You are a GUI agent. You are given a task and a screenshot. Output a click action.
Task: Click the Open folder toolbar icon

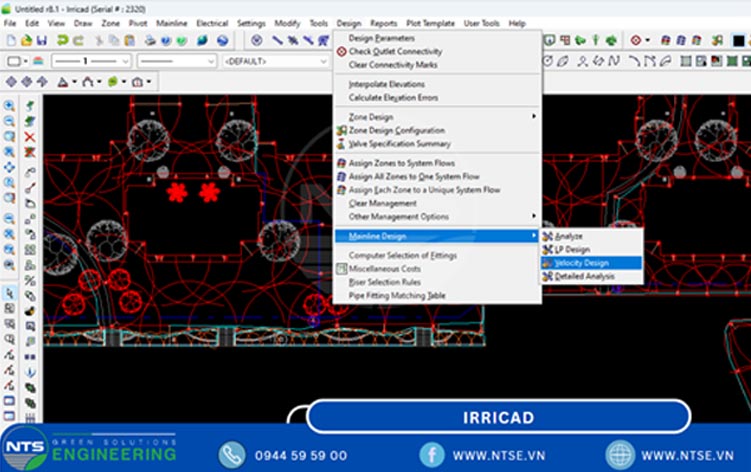point(28,40)
